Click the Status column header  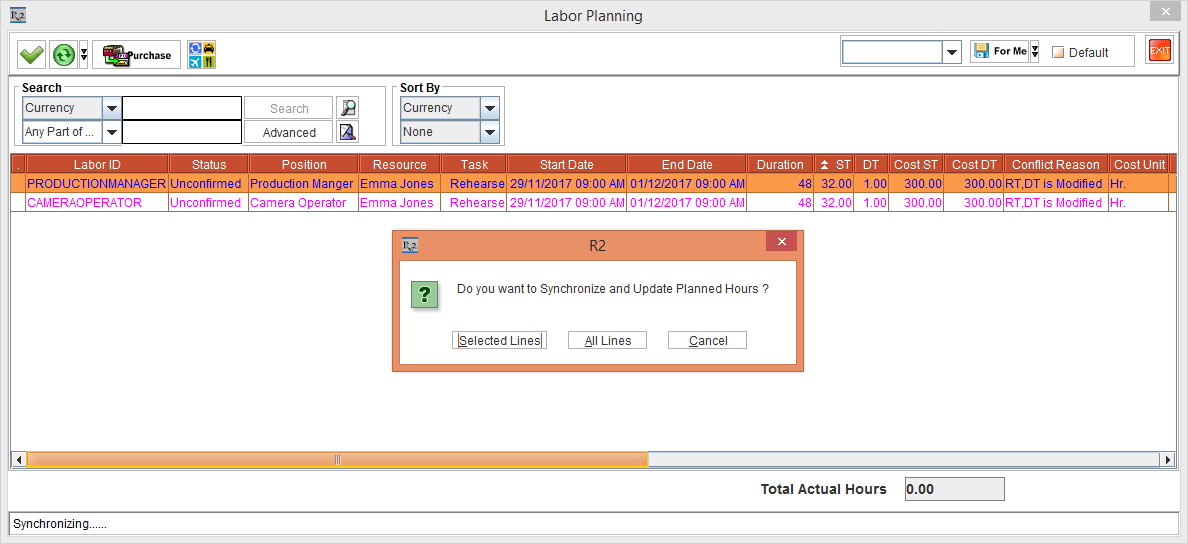pyautogui.click(x=209, y=164)
